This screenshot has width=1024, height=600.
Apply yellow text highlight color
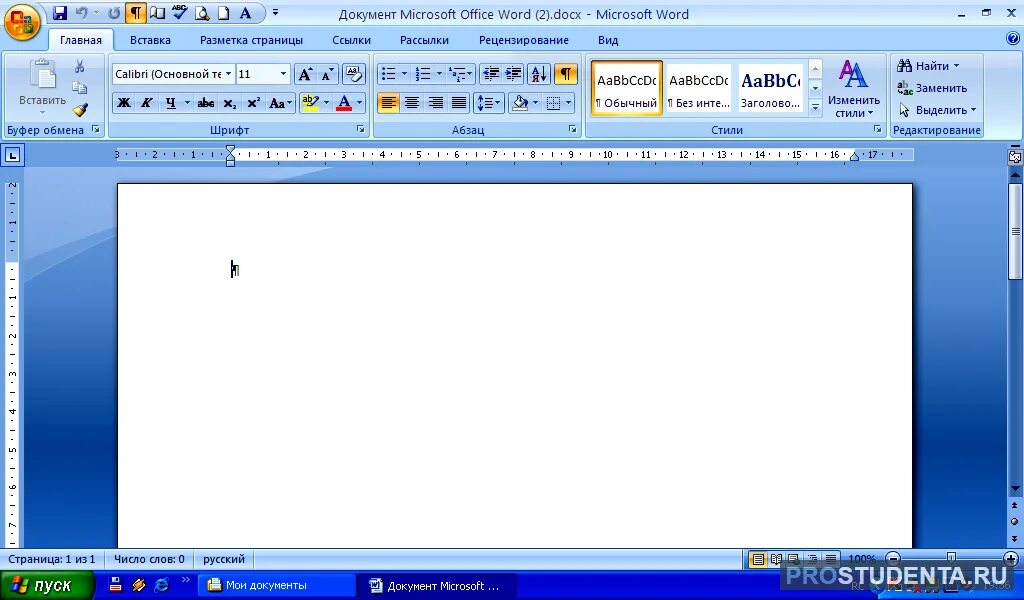click(x=310, y=103)
